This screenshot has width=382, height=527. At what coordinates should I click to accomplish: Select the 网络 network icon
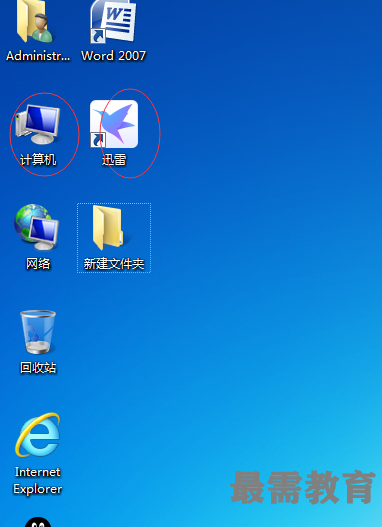(x=37, y=228)
